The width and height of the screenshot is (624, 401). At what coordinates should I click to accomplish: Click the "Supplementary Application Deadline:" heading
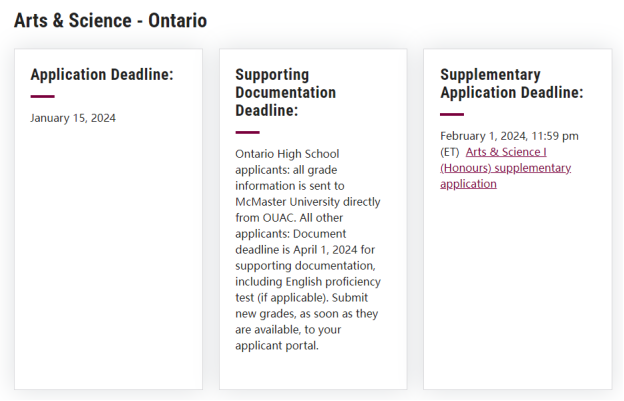pyautogui.click(x=511, y=84)
